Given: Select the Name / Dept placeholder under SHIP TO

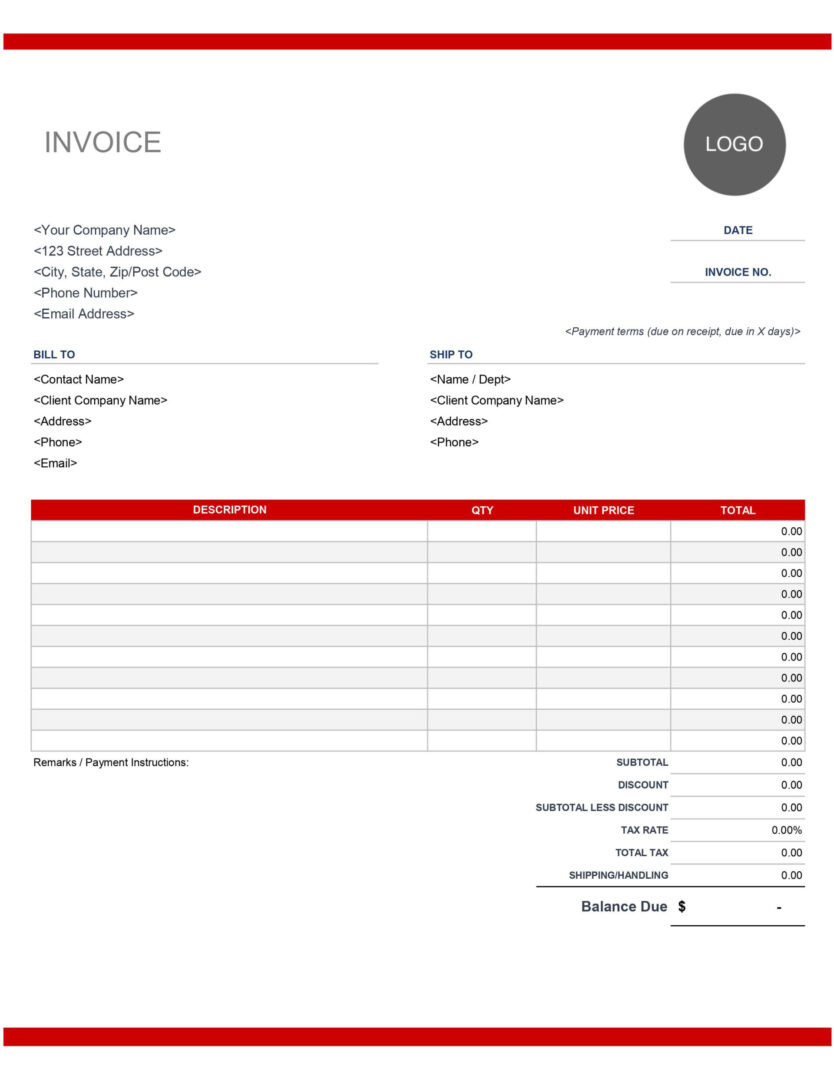Looking at the screenshot, I should coord(468,379).
